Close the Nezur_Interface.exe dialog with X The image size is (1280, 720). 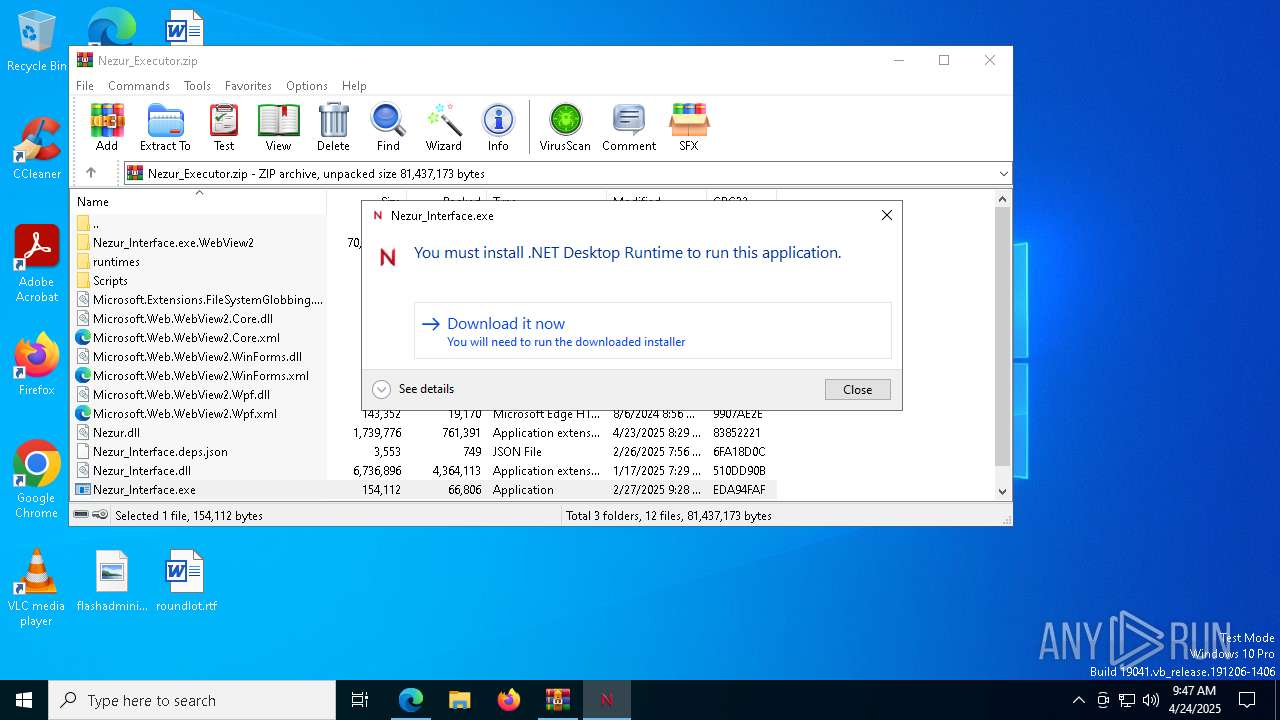[x=886, y=215]
